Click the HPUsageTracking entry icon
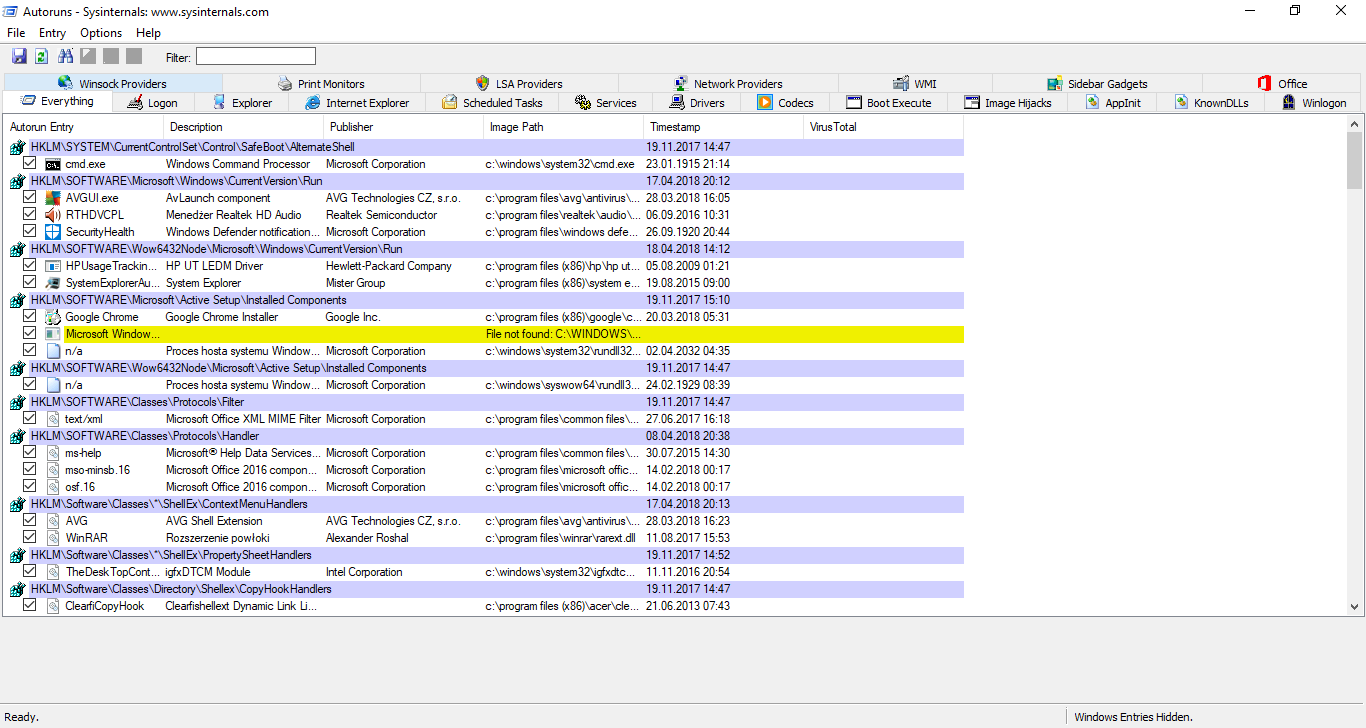 pos(53,266)
